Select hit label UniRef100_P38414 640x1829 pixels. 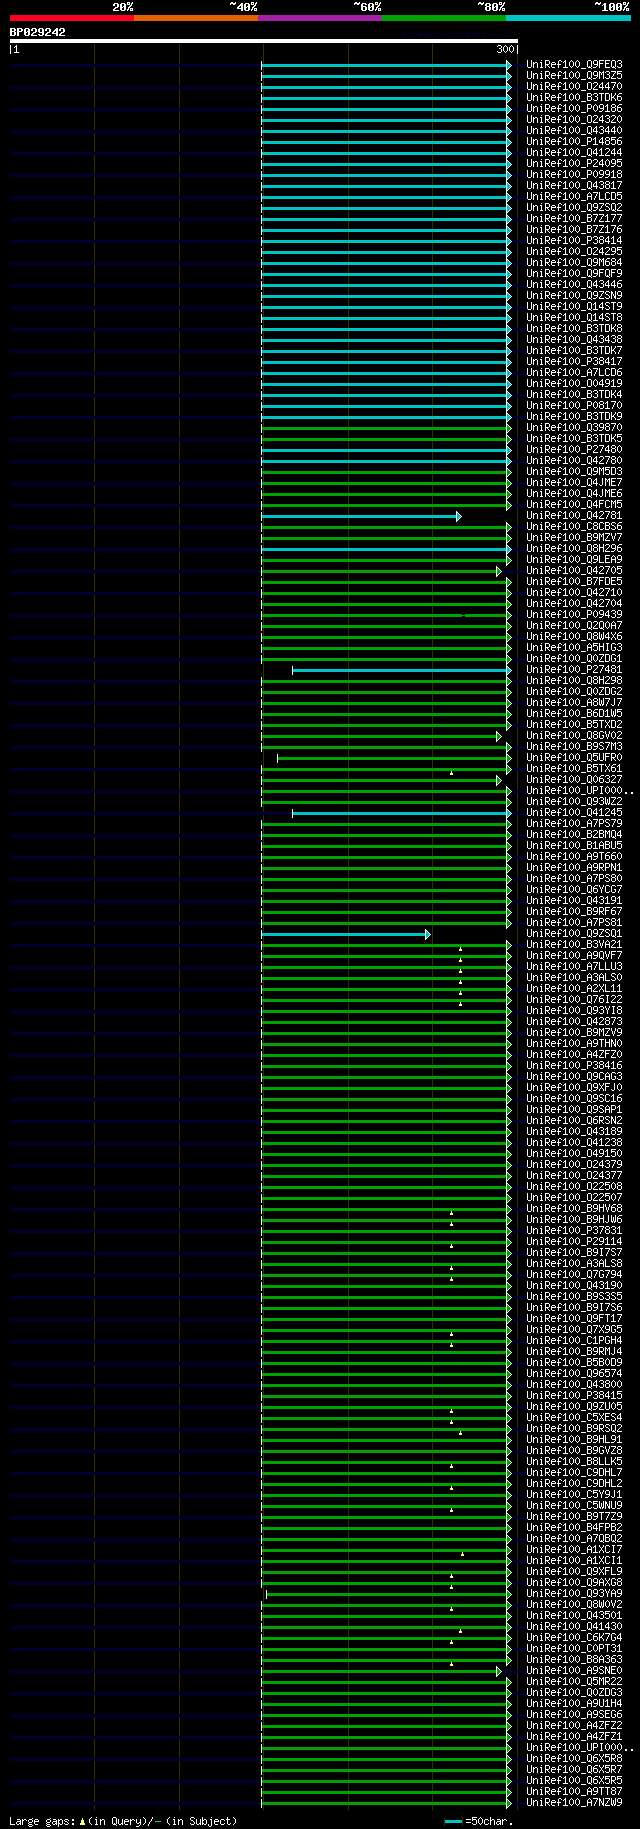point(574,241)
